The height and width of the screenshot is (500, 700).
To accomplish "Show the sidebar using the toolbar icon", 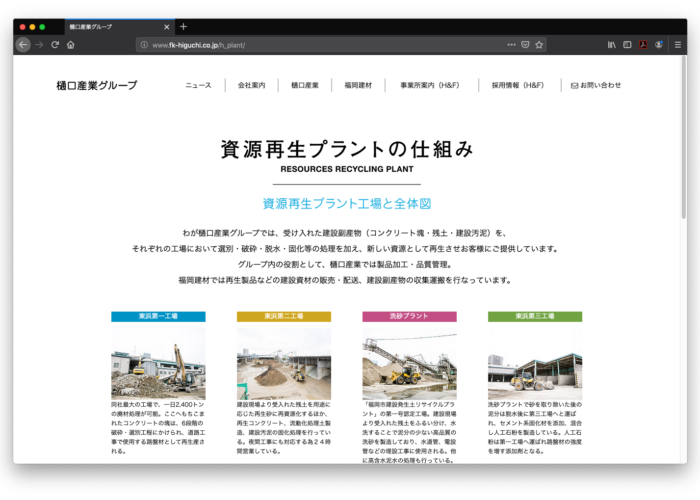I will pos(627,45).
